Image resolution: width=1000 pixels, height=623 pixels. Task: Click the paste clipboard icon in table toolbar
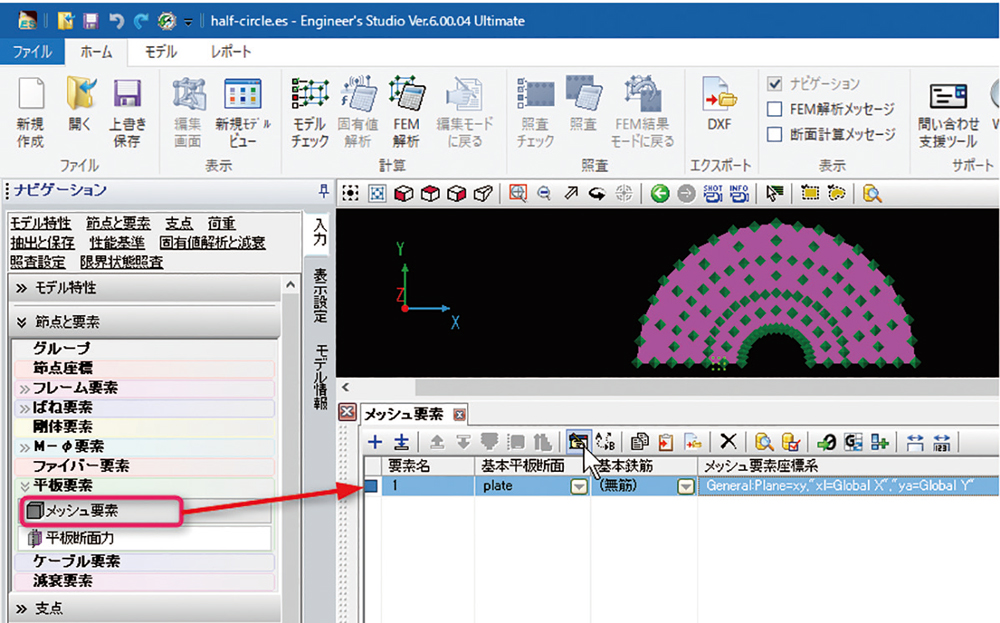[x=666, y=441]
